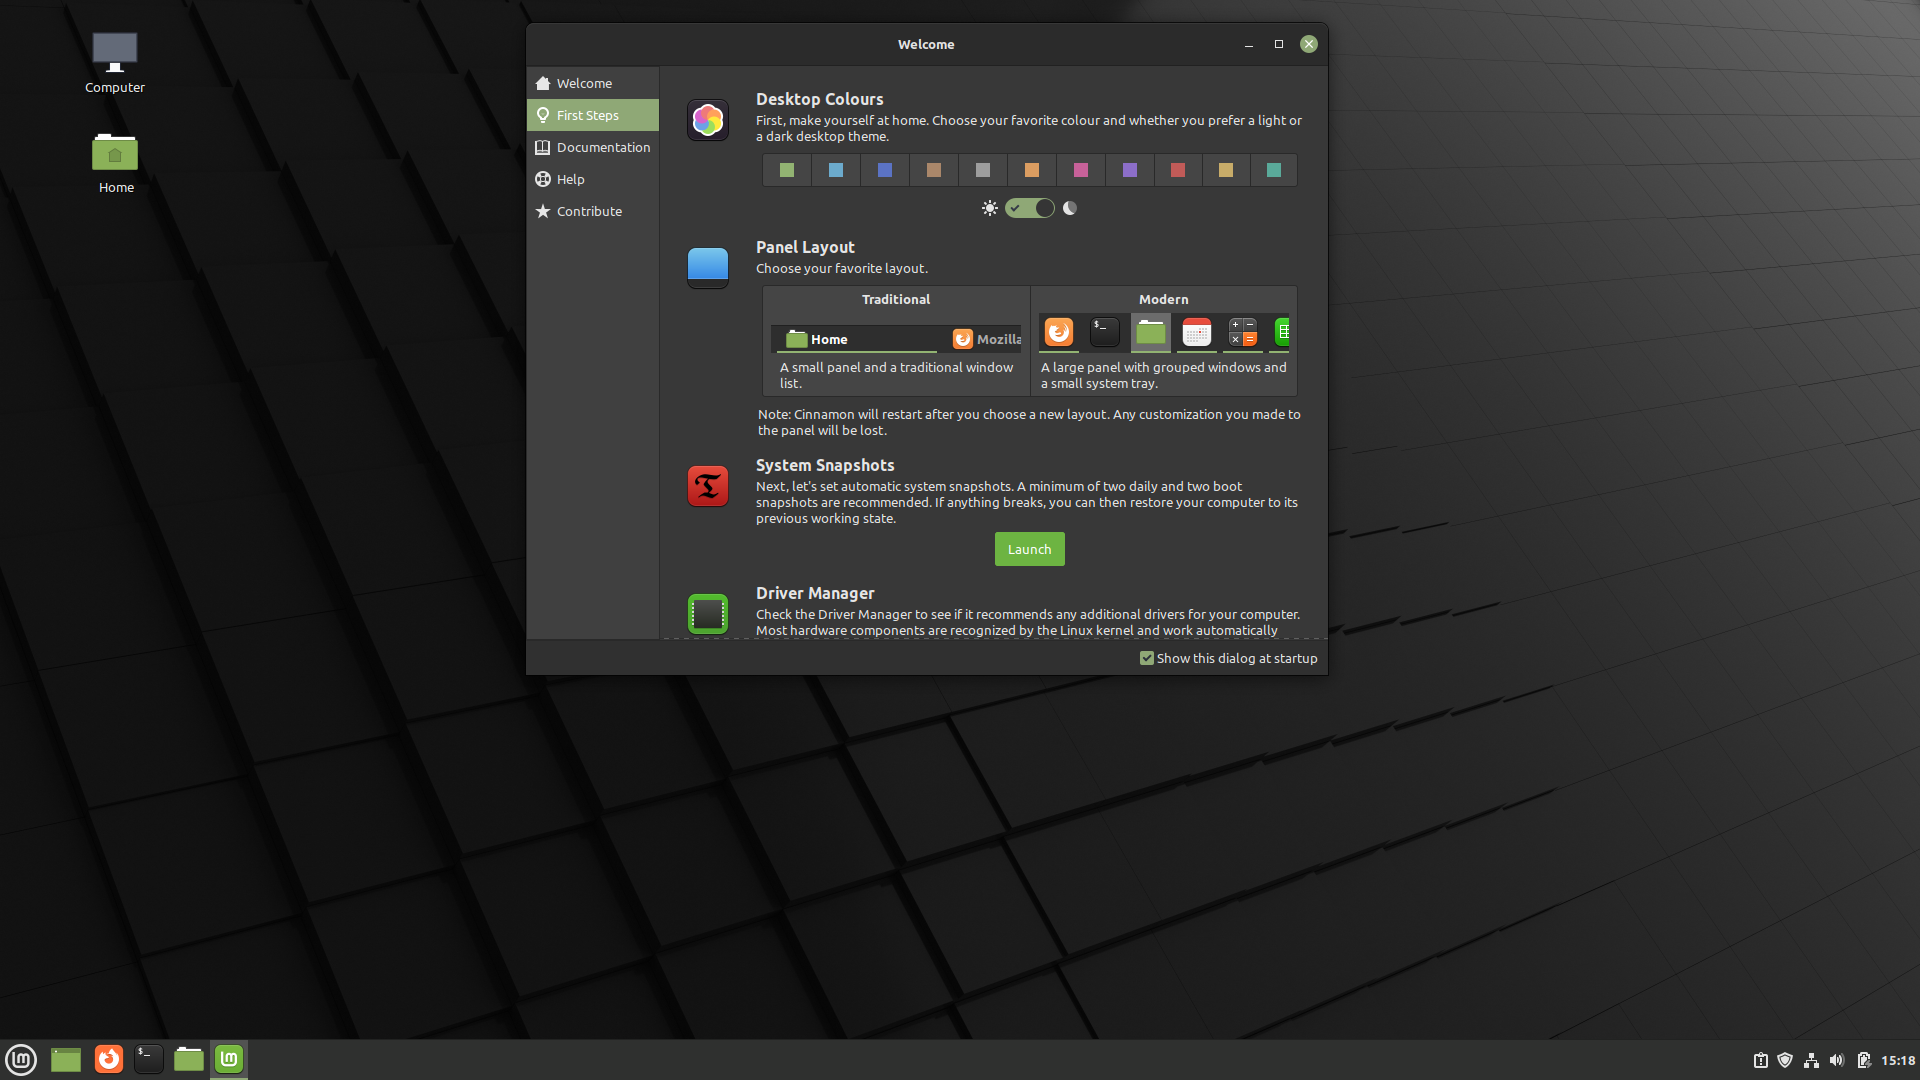The height and width of the screenshot is (1080, 1920).
Task: Open the Contribute section
Action: click(593, 211)
